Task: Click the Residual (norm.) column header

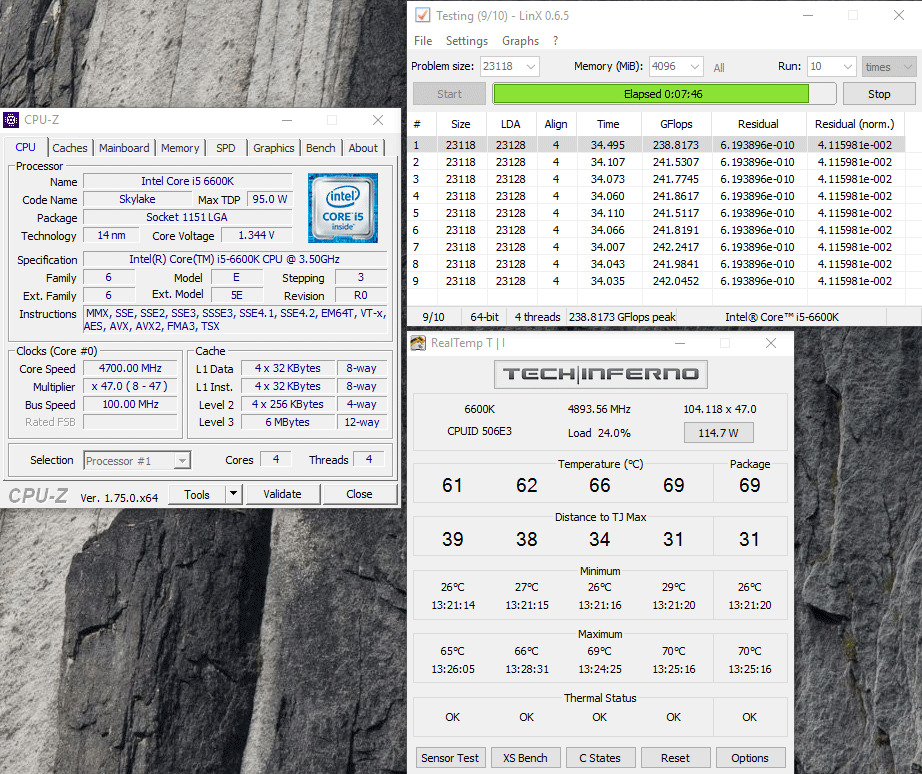Action: pyautogui.click(x=854, y=124)
